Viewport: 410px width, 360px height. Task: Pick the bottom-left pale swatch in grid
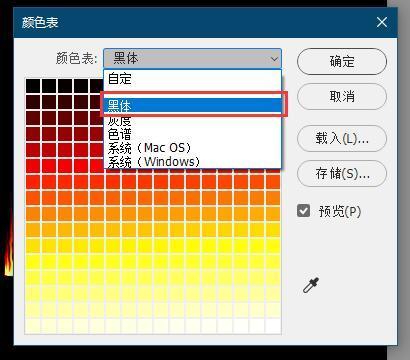[x=33, y=326]
